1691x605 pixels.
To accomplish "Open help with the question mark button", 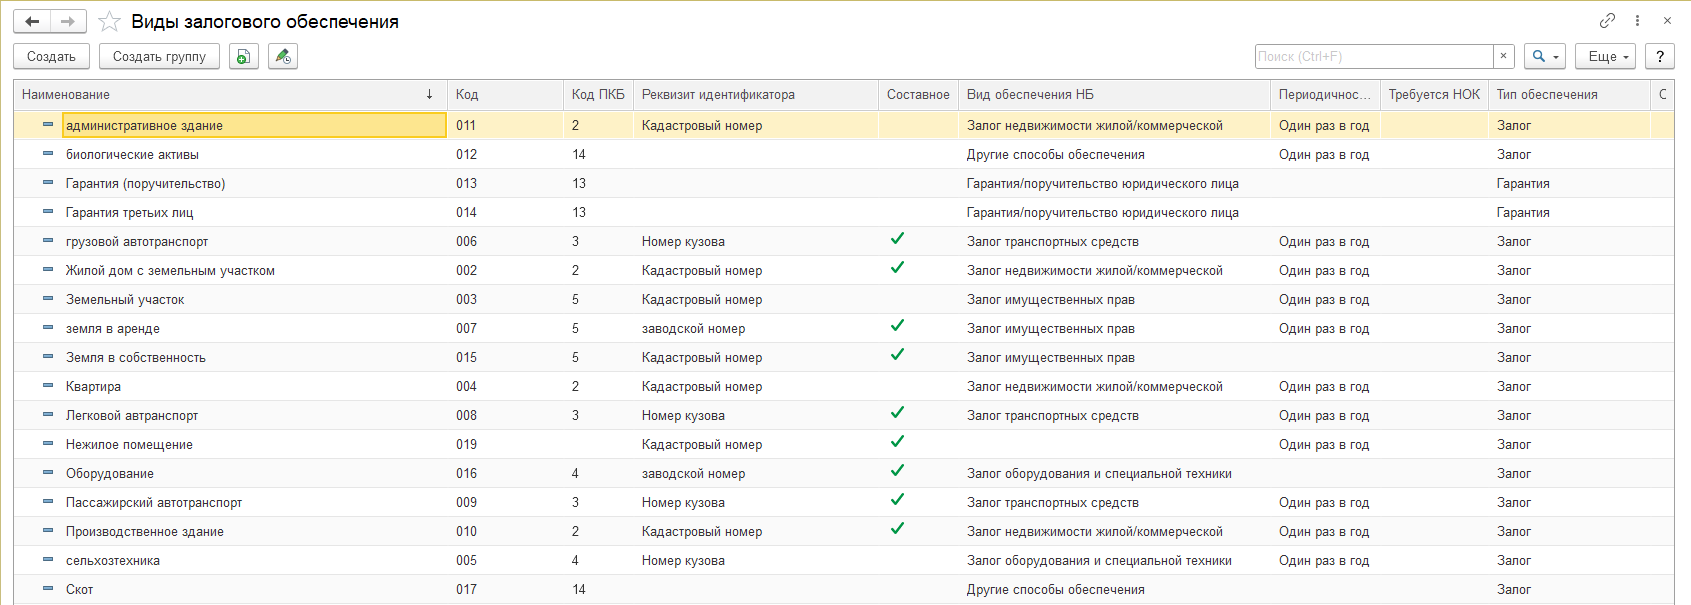I will [x=1660, y=57].
